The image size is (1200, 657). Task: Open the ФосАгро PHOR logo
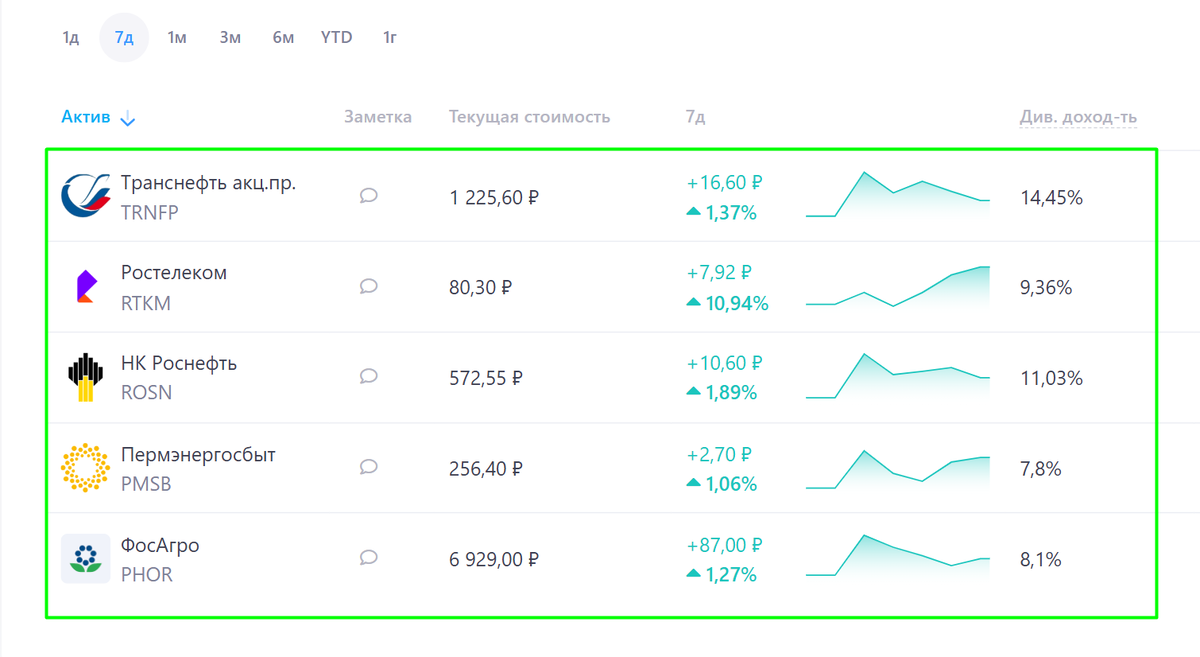[x=85, y=559]
